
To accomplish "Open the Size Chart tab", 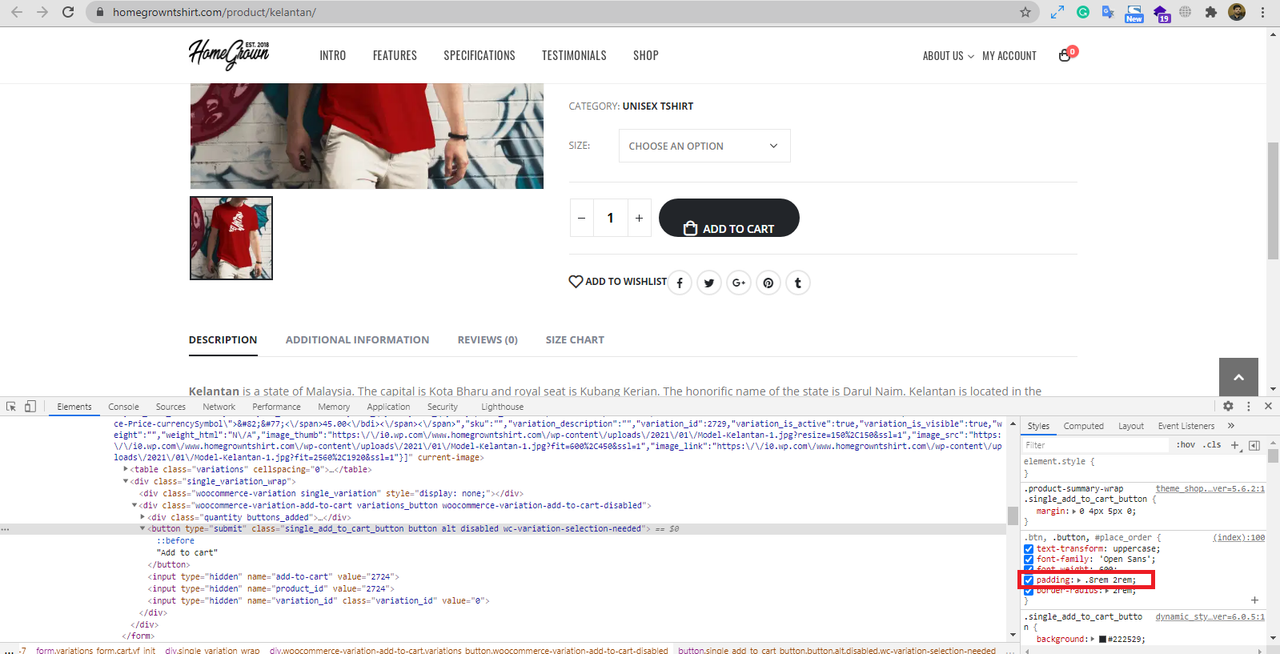I will click(x=575, y=340).
